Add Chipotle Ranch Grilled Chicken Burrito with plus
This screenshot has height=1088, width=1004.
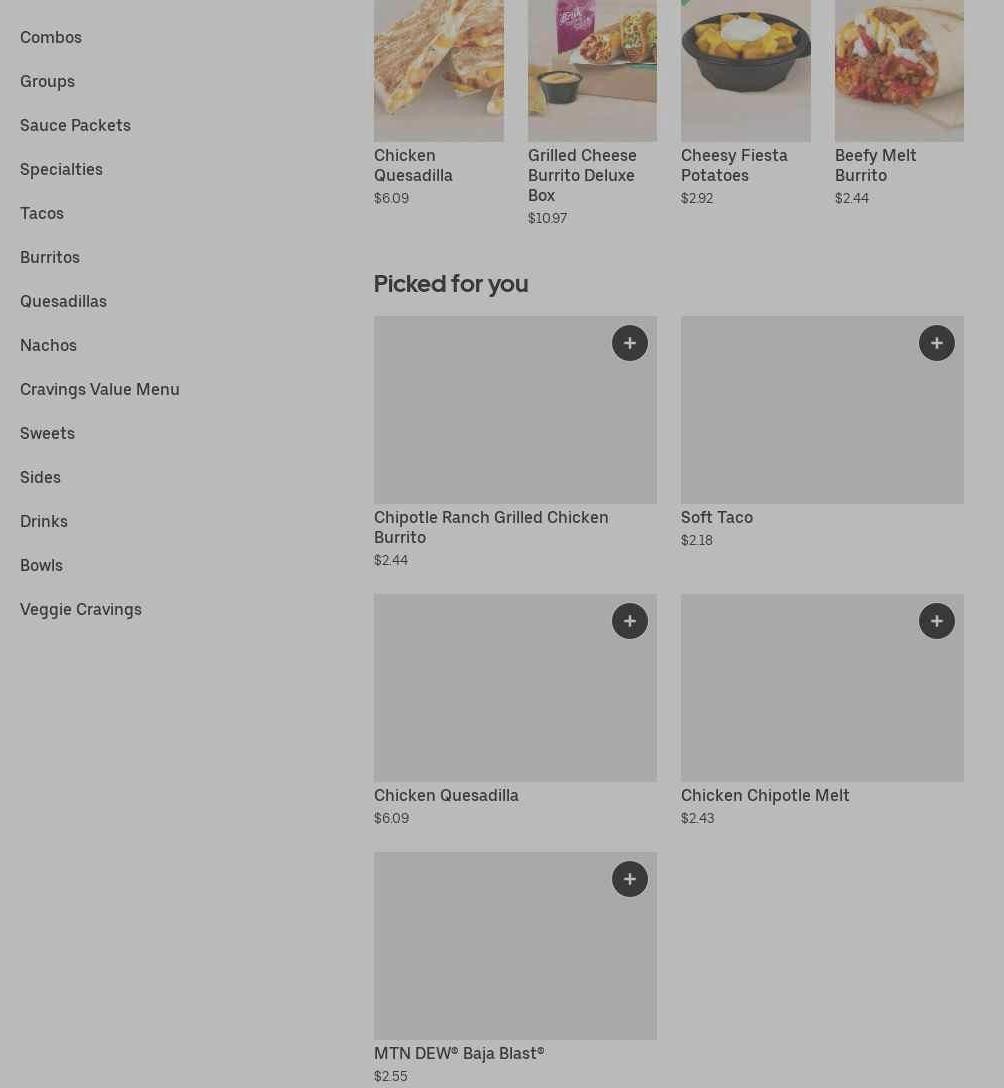click(x=629, y=343)
